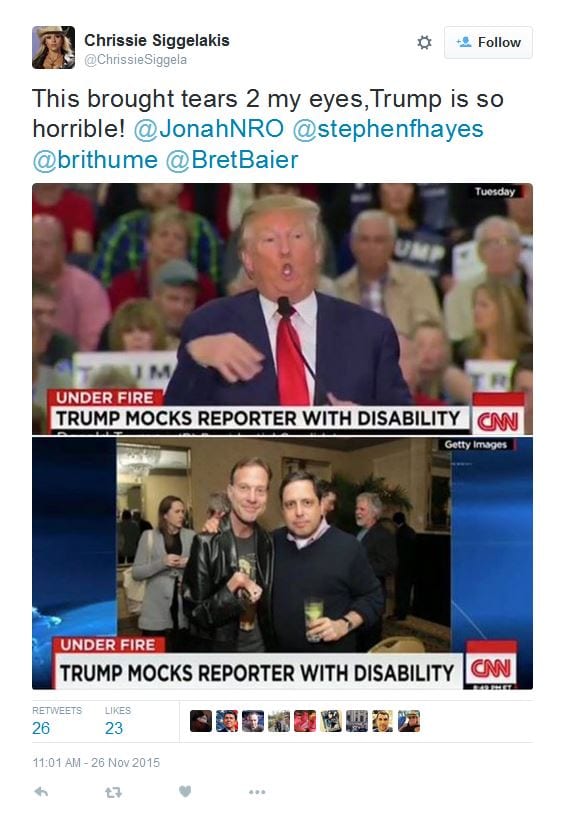This screenshot has height=819, width=563.
Task: Click the retweet icon
Action: (x=113, y=792)
